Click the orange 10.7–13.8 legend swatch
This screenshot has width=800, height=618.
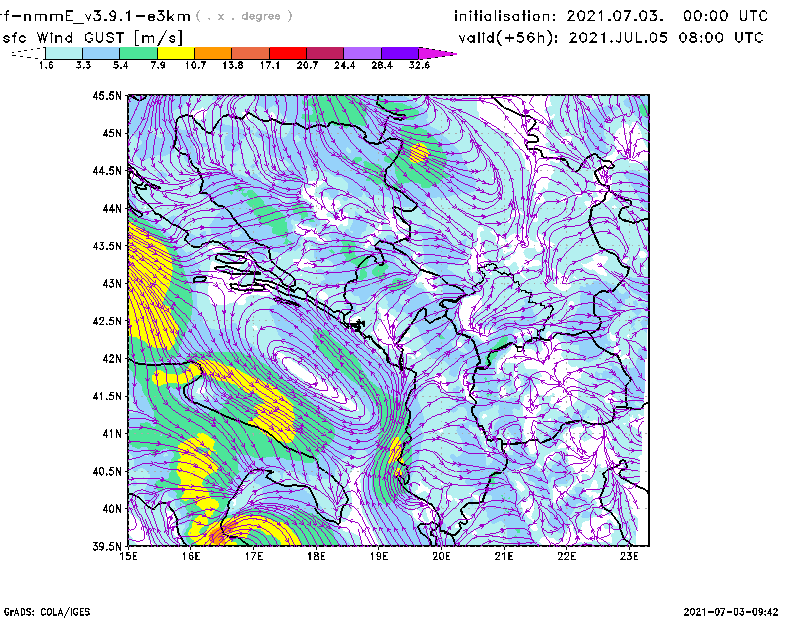point(213,53)
